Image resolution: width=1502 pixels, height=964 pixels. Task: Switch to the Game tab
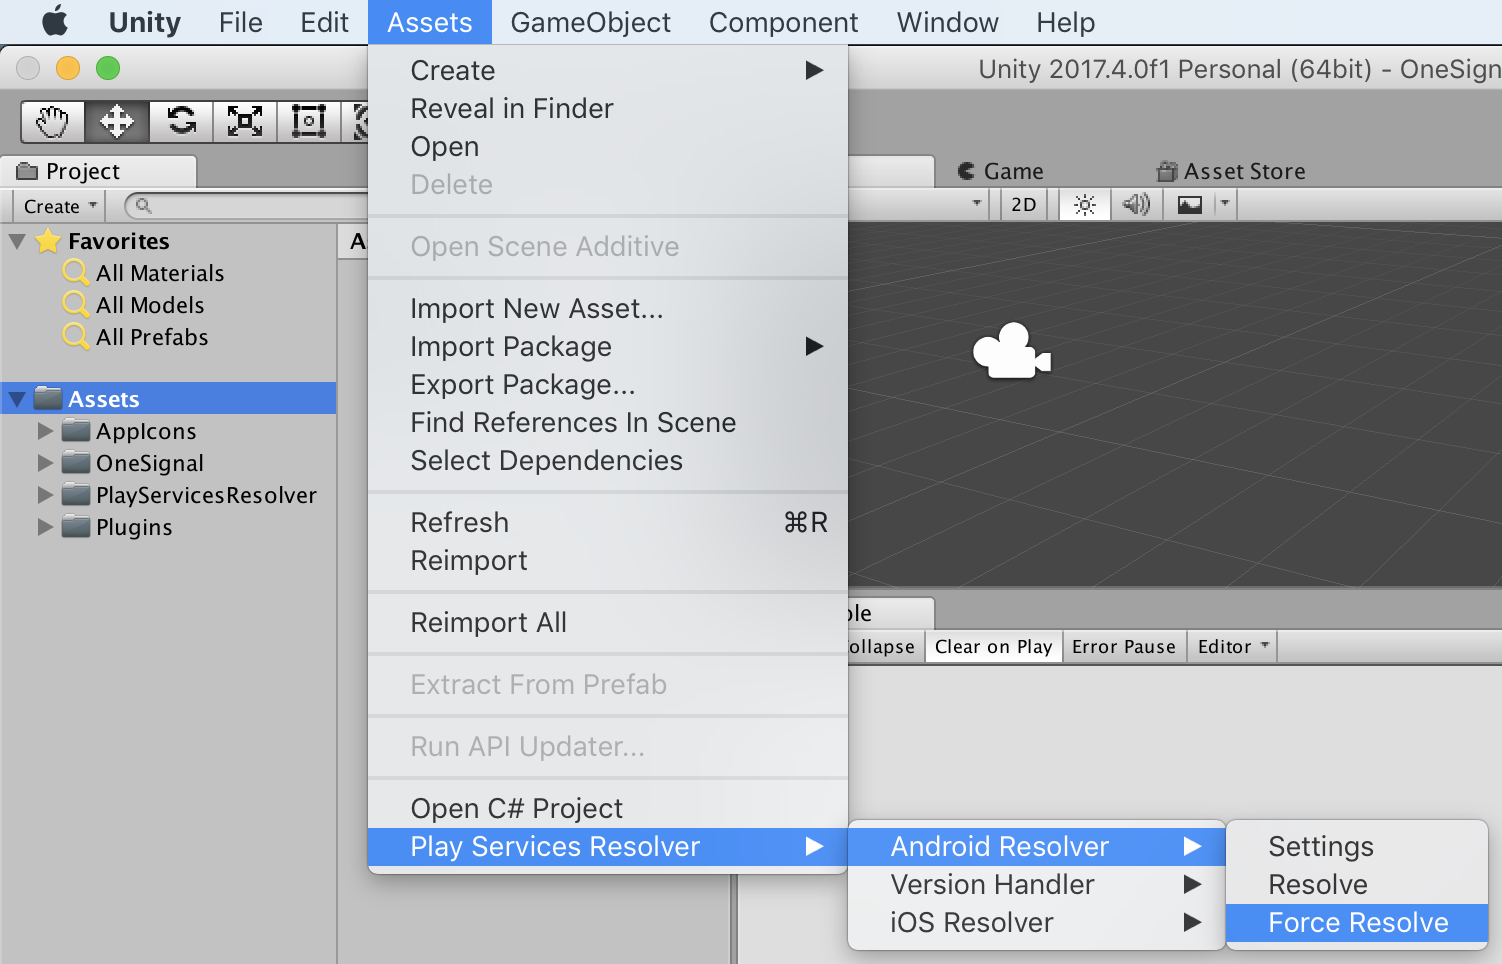click(1000, 171)
